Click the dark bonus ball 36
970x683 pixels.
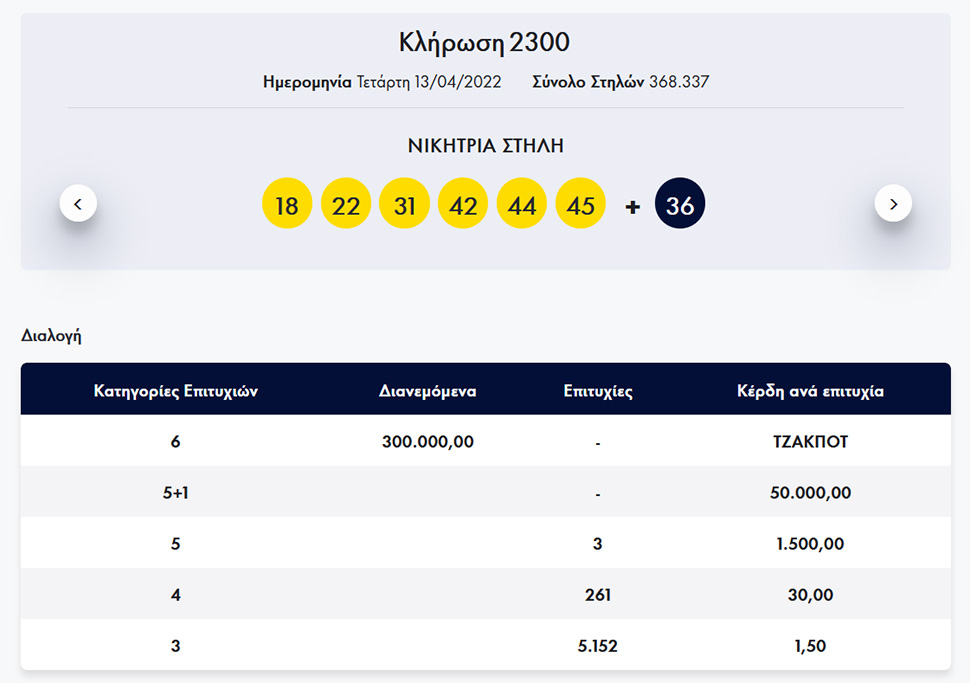coord(680,204)
